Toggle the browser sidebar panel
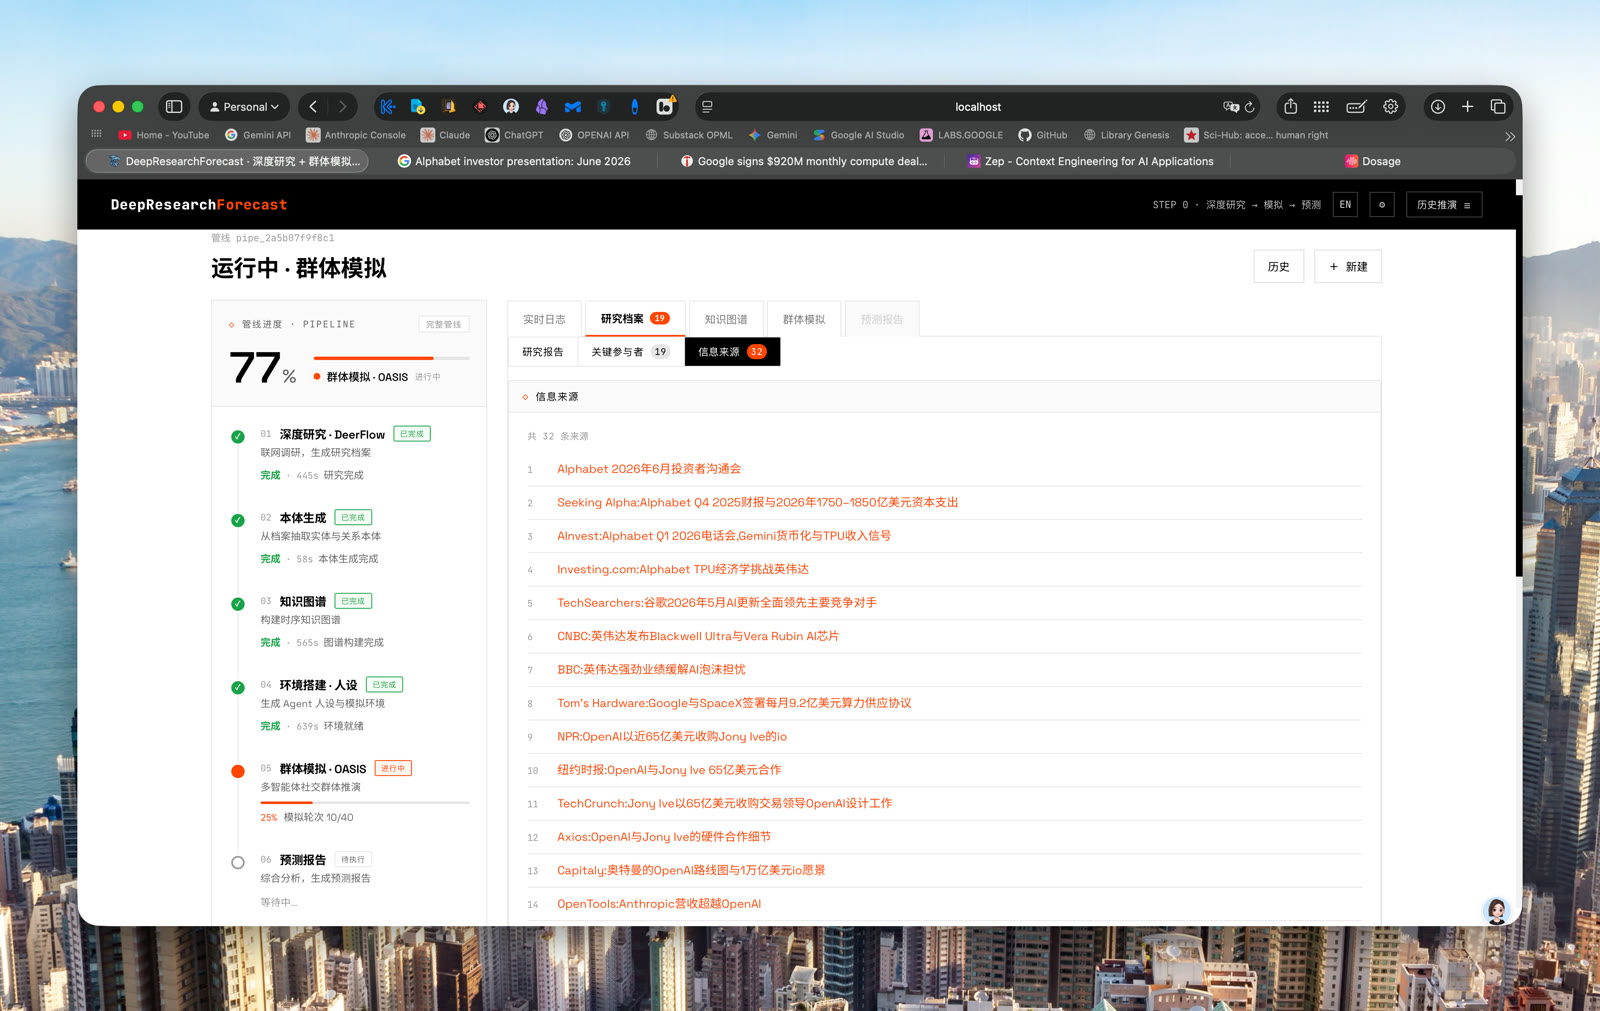Screen dimensions: 1600x1011 [174, 106]
